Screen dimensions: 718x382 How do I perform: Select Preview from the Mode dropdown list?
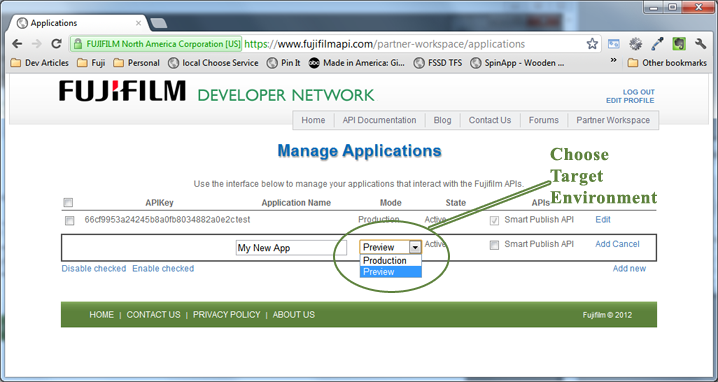coord(390,272)
